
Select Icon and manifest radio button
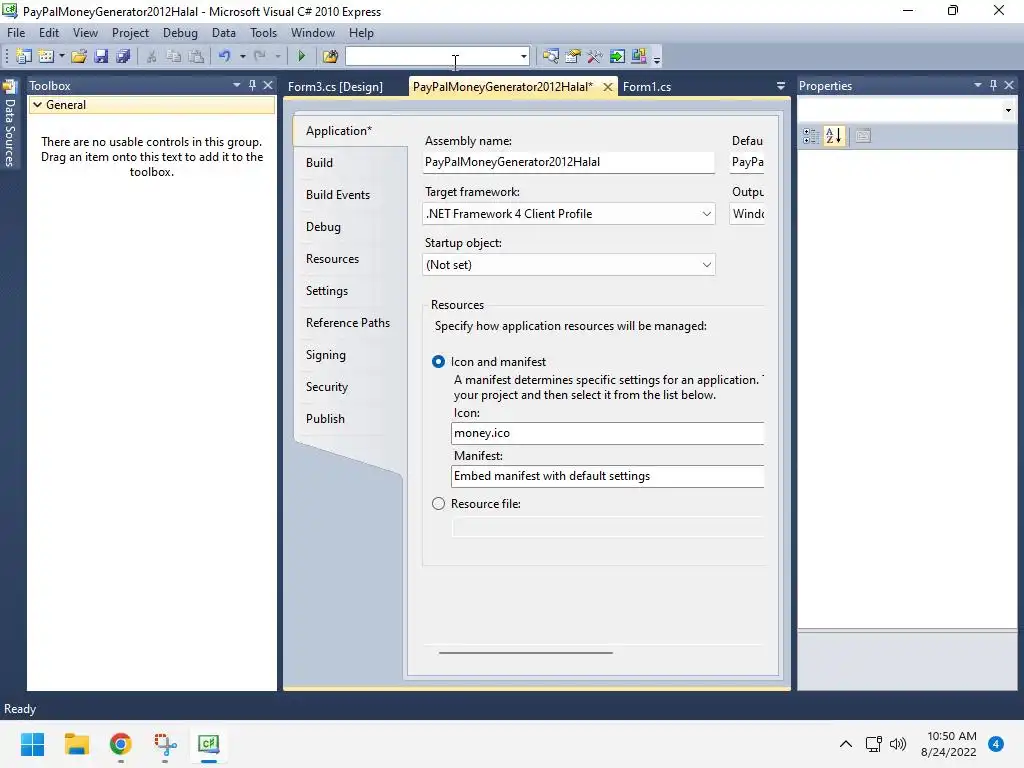[x=438, y=362]
